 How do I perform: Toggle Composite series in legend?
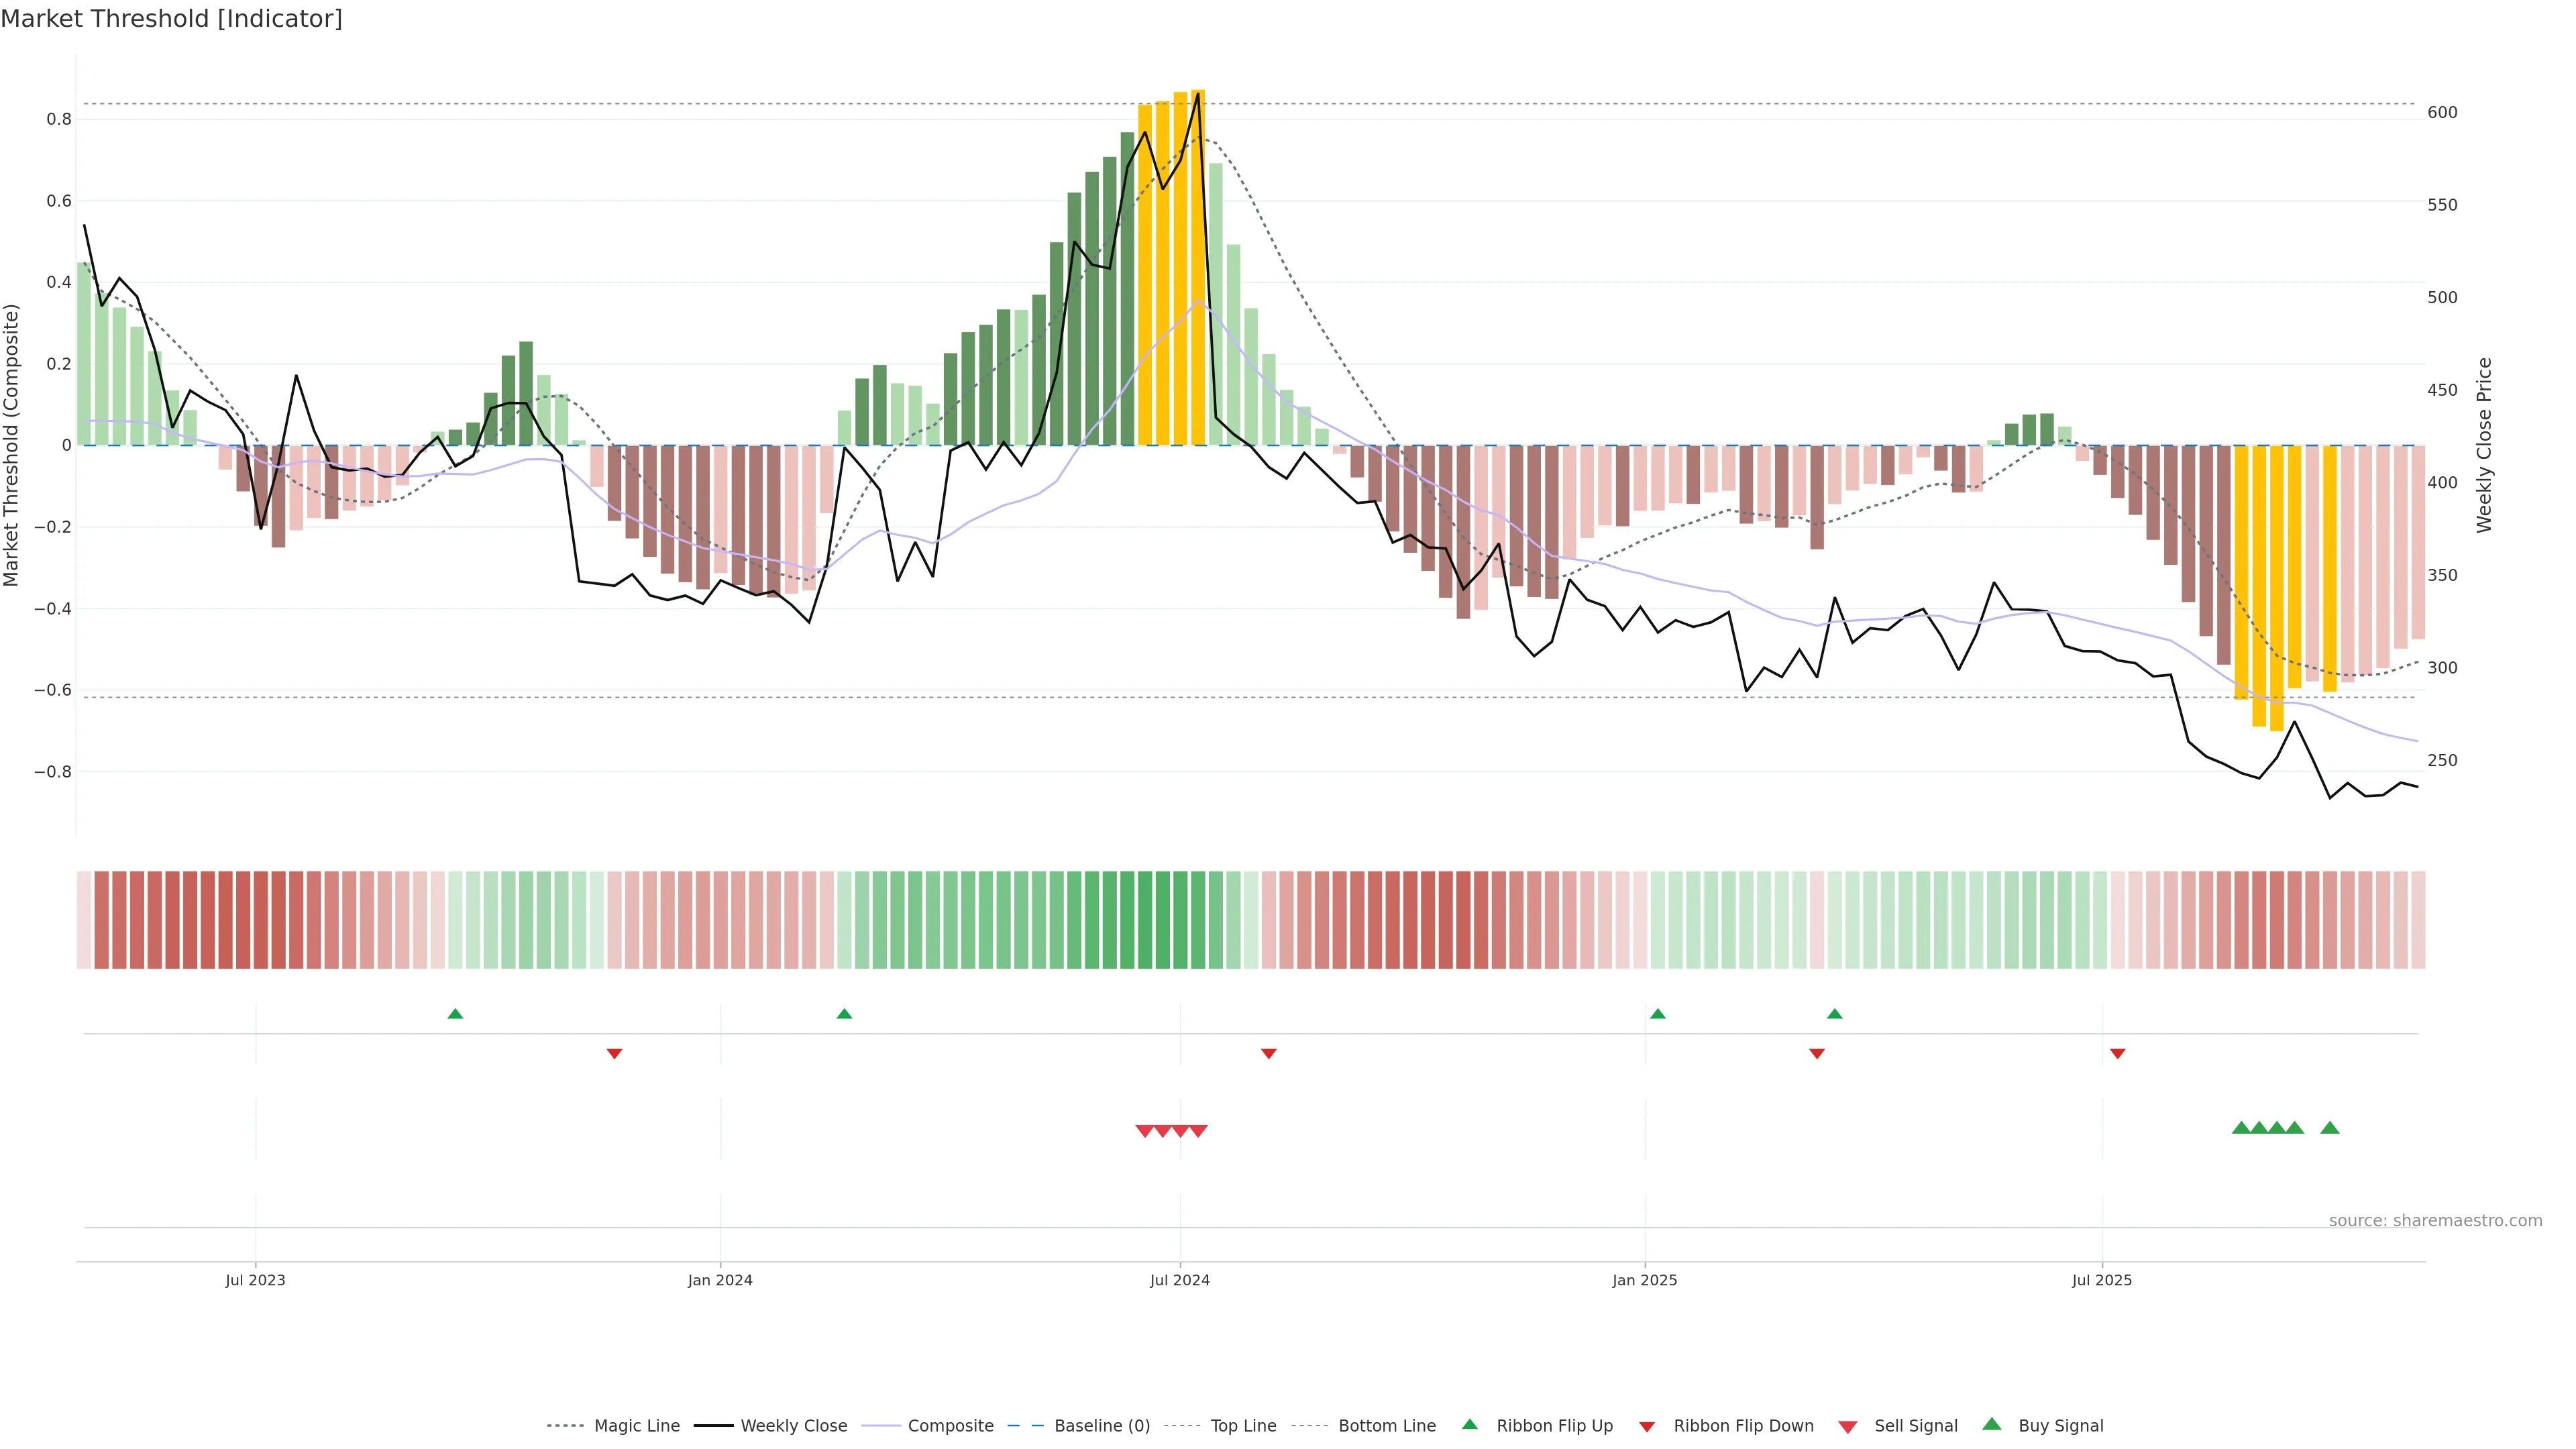(950, 1426)
